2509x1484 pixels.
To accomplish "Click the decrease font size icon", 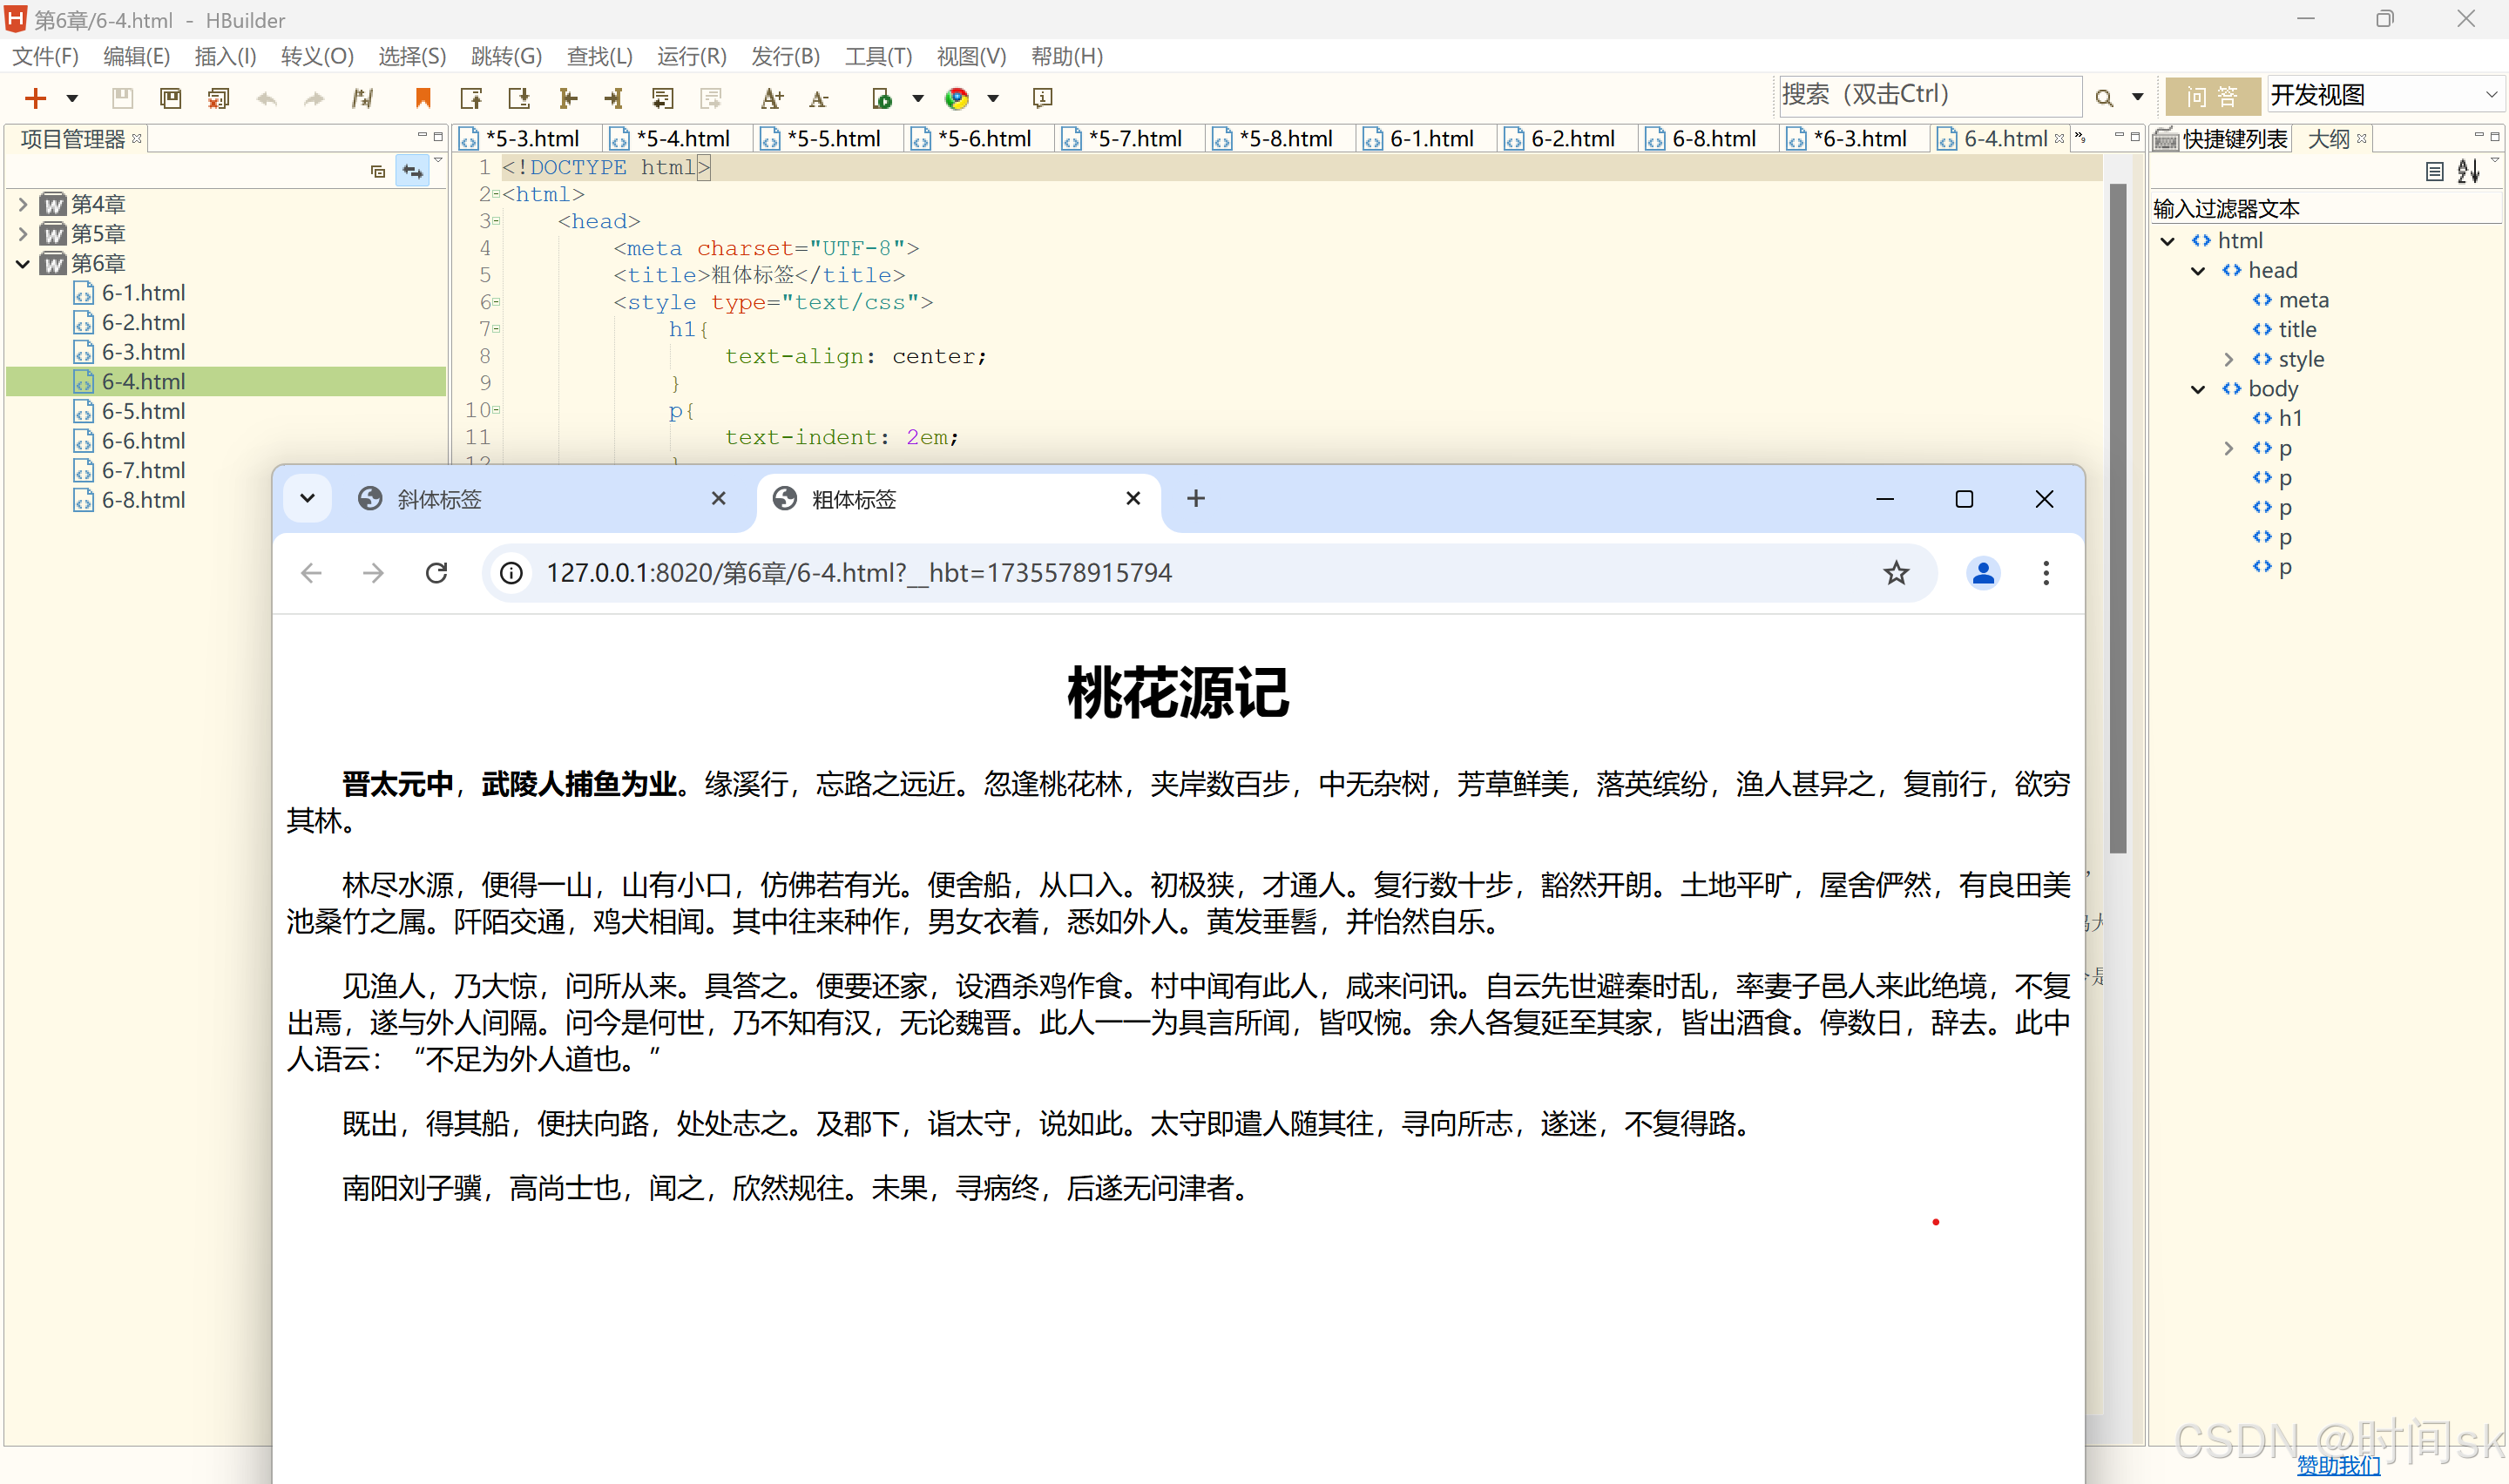I will (819, 98).
